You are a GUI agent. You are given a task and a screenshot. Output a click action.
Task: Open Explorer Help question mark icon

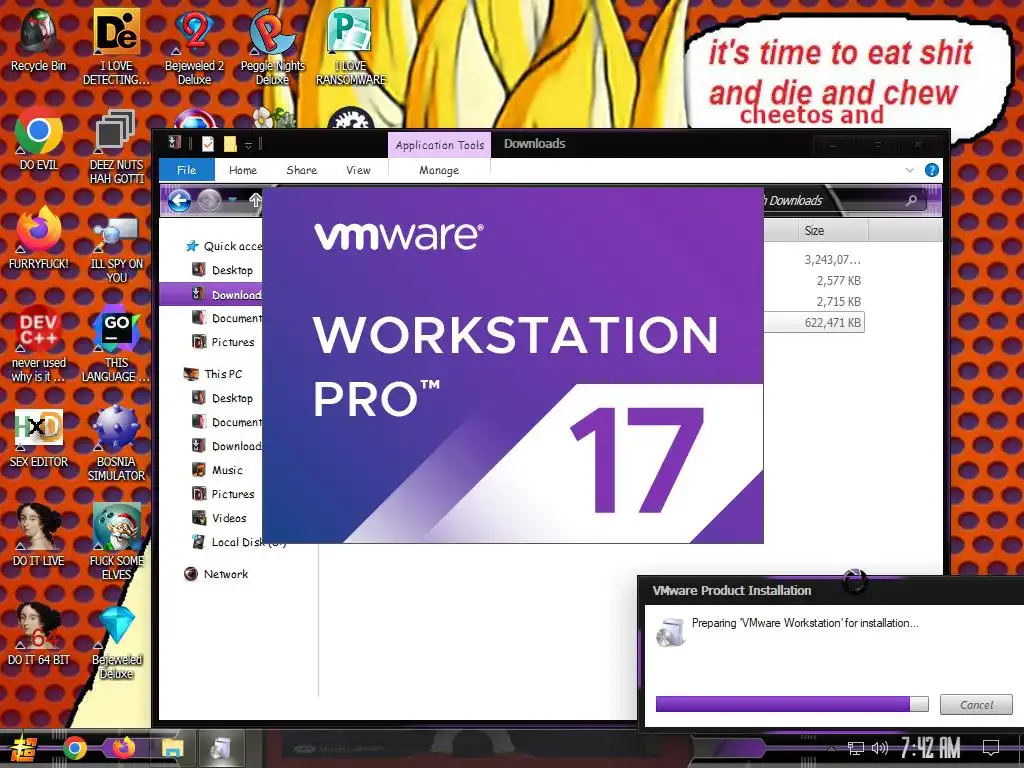click(932, 170)
